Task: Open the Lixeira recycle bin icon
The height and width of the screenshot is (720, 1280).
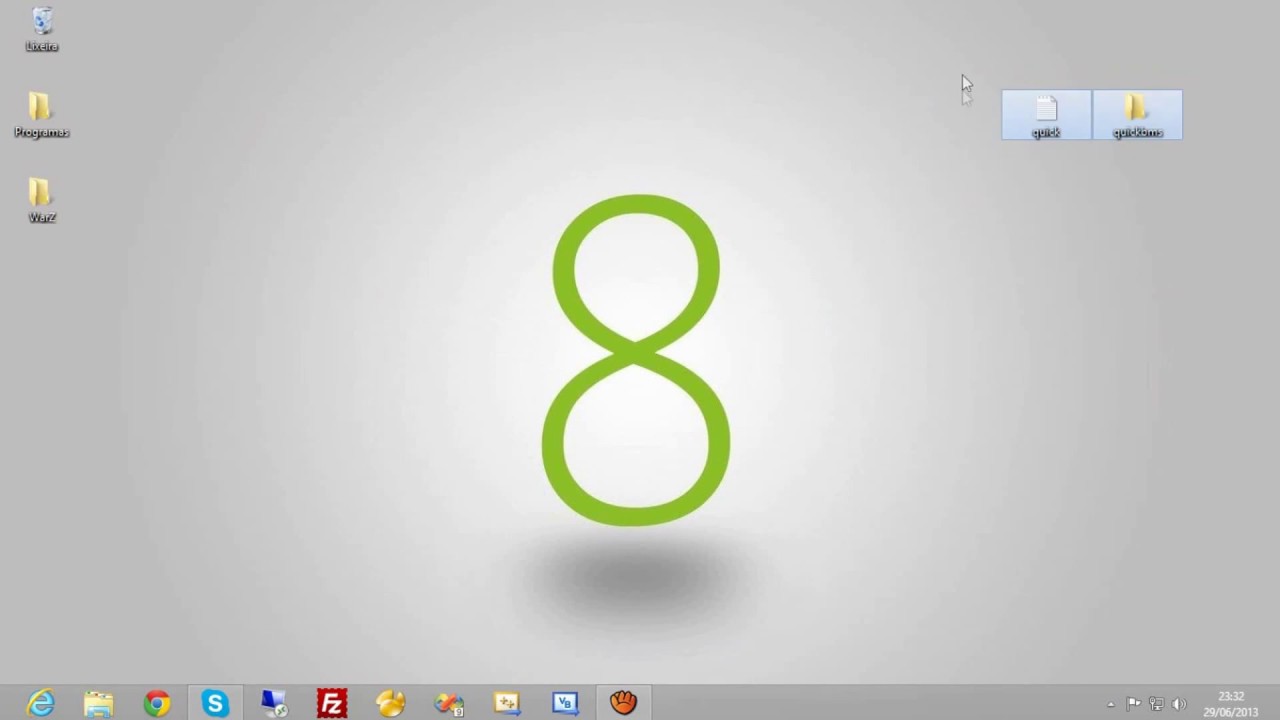Action: [42, 28]
